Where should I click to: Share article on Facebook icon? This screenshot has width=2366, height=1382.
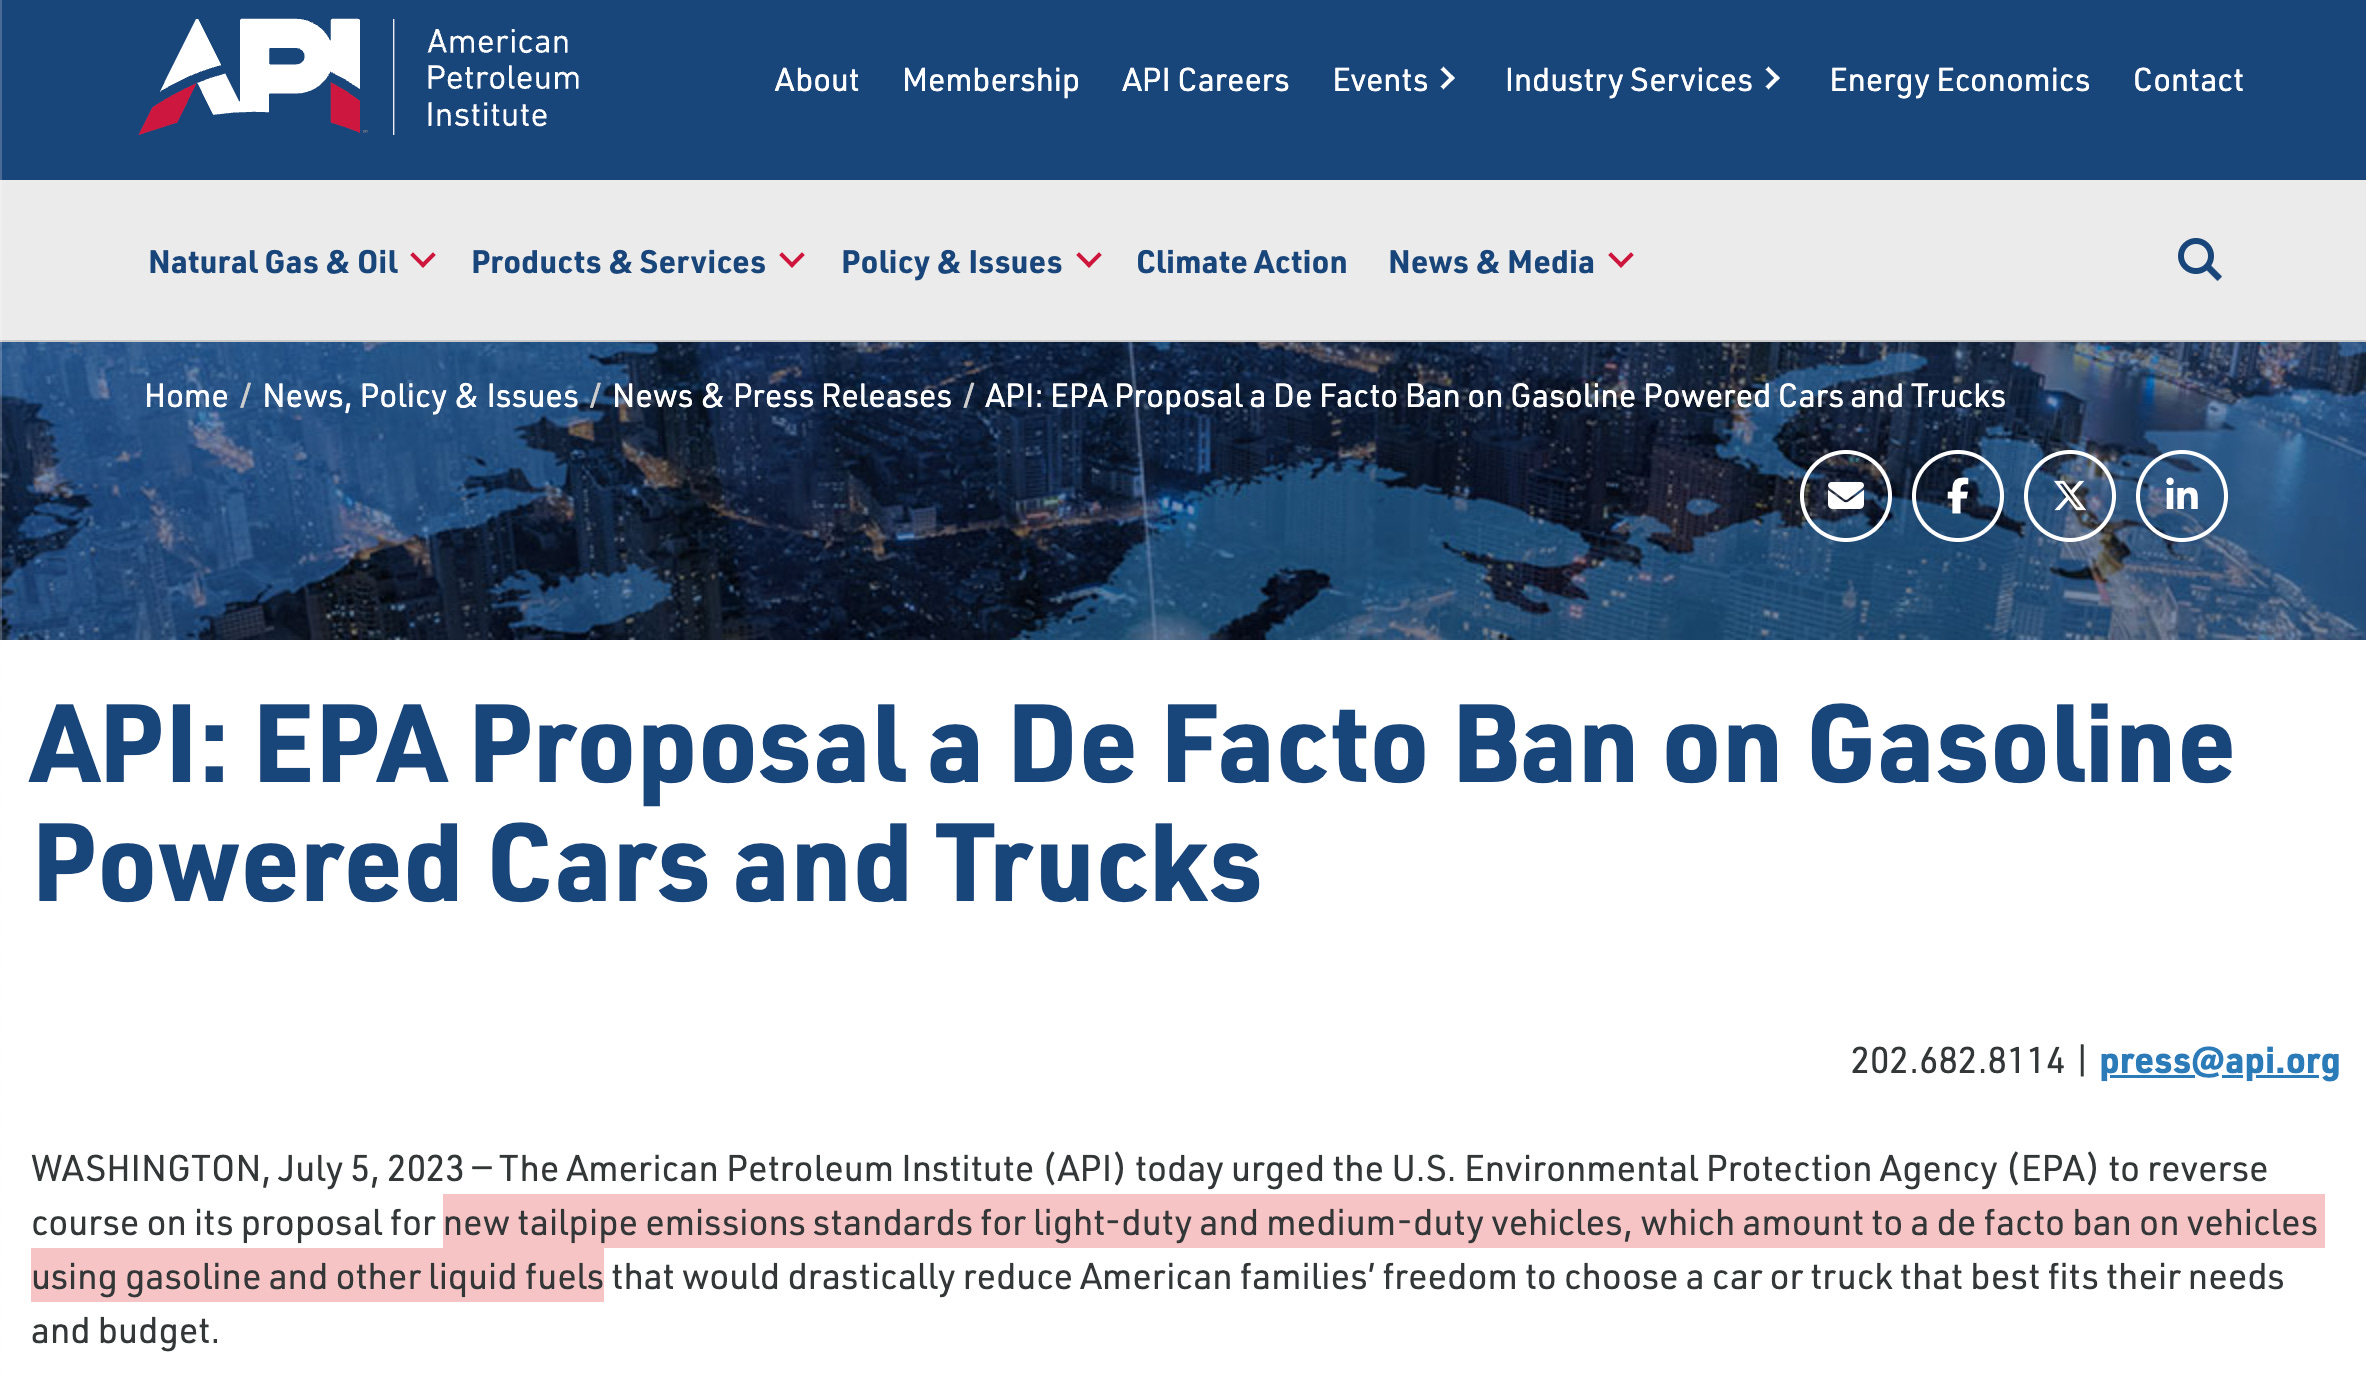[x=1957, y=496]
